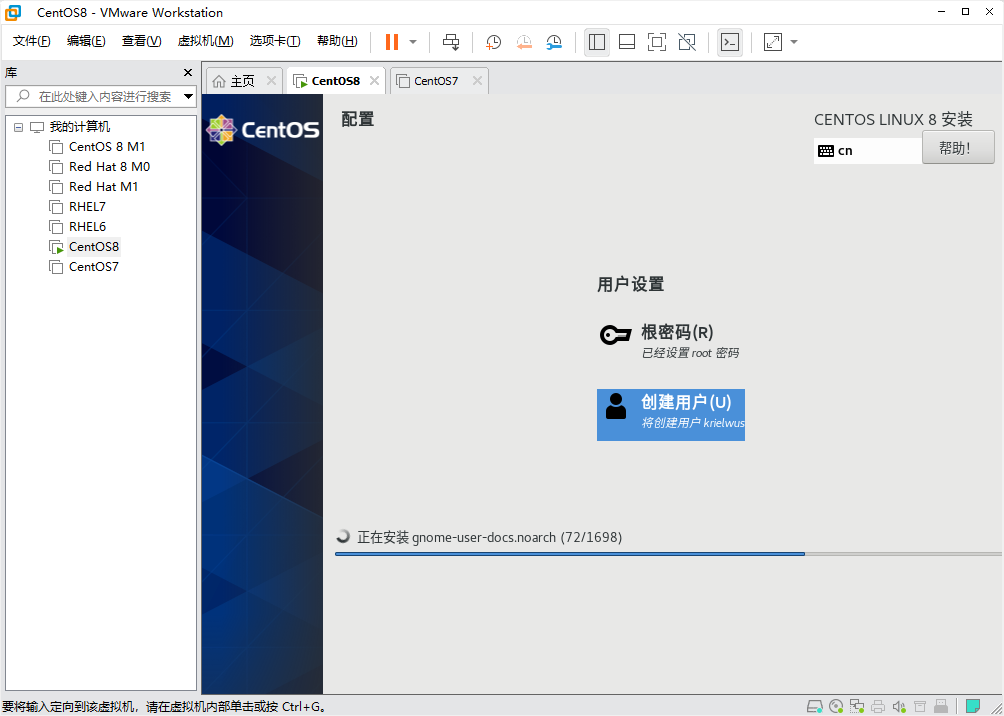Screen dimensions: 1004x716
Task: Click the 正在安装 gnome-user-docs.noarch status text
Action: [x=489, y=537]
